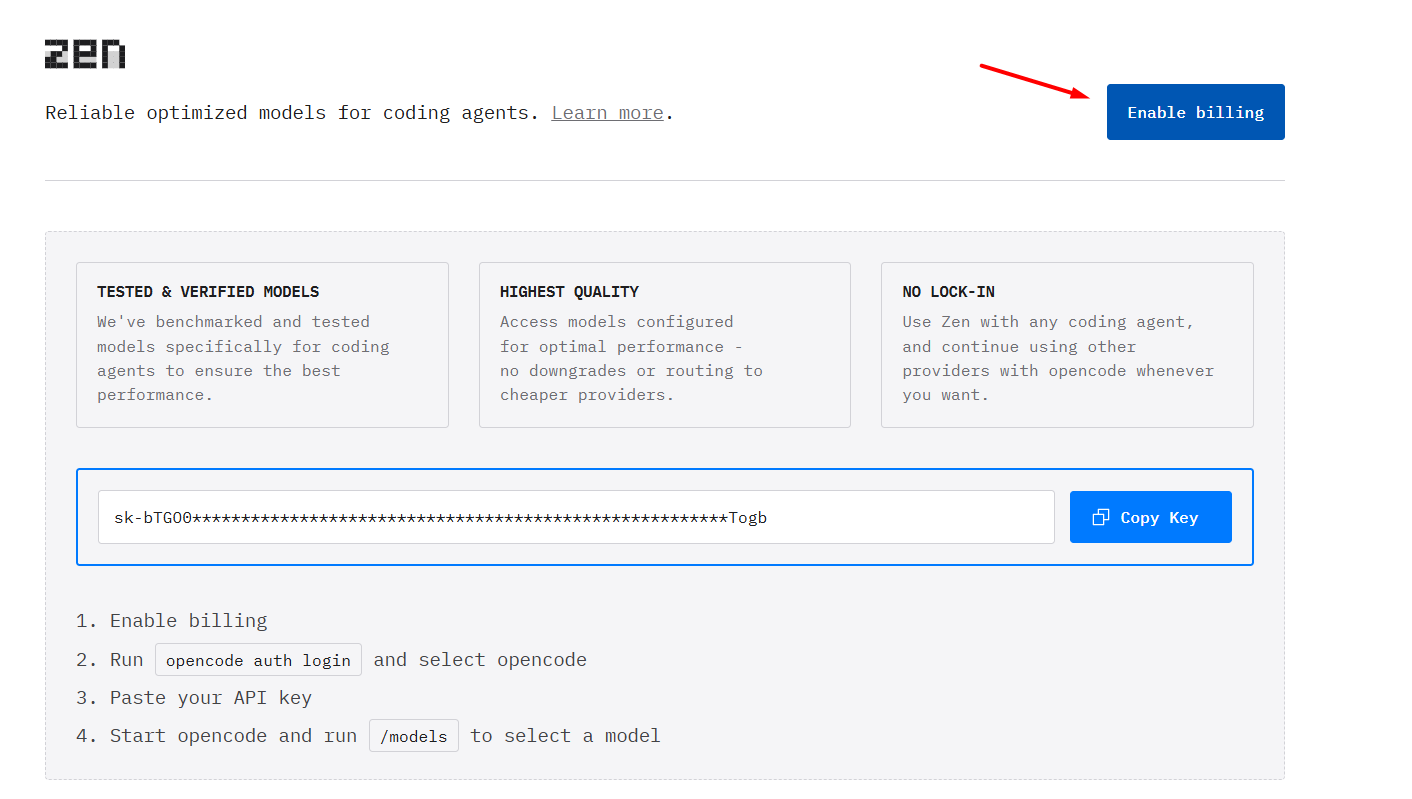Screen dimensions: 1412x799
Task: Click the Copy Key button label
Action: pos(1159,517)
